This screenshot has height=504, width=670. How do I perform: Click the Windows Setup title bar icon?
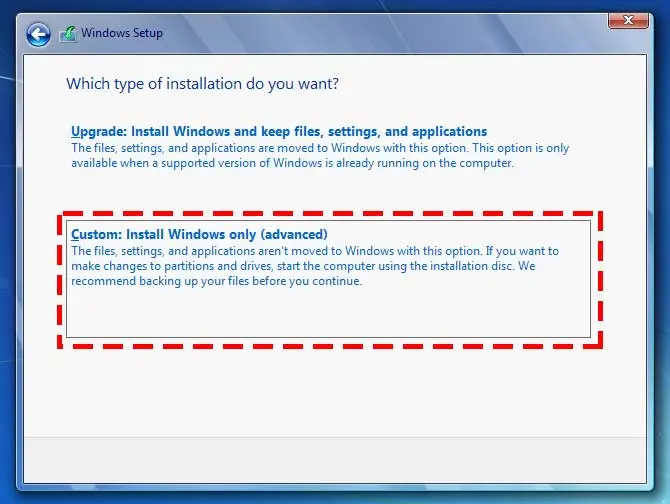[69, 34]
